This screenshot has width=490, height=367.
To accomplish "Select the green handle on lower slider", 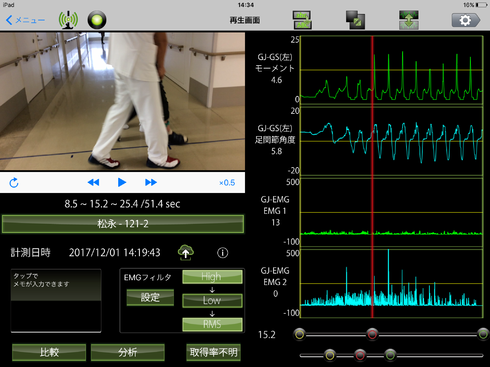I will pyautogui.click(x=390, y=355).
